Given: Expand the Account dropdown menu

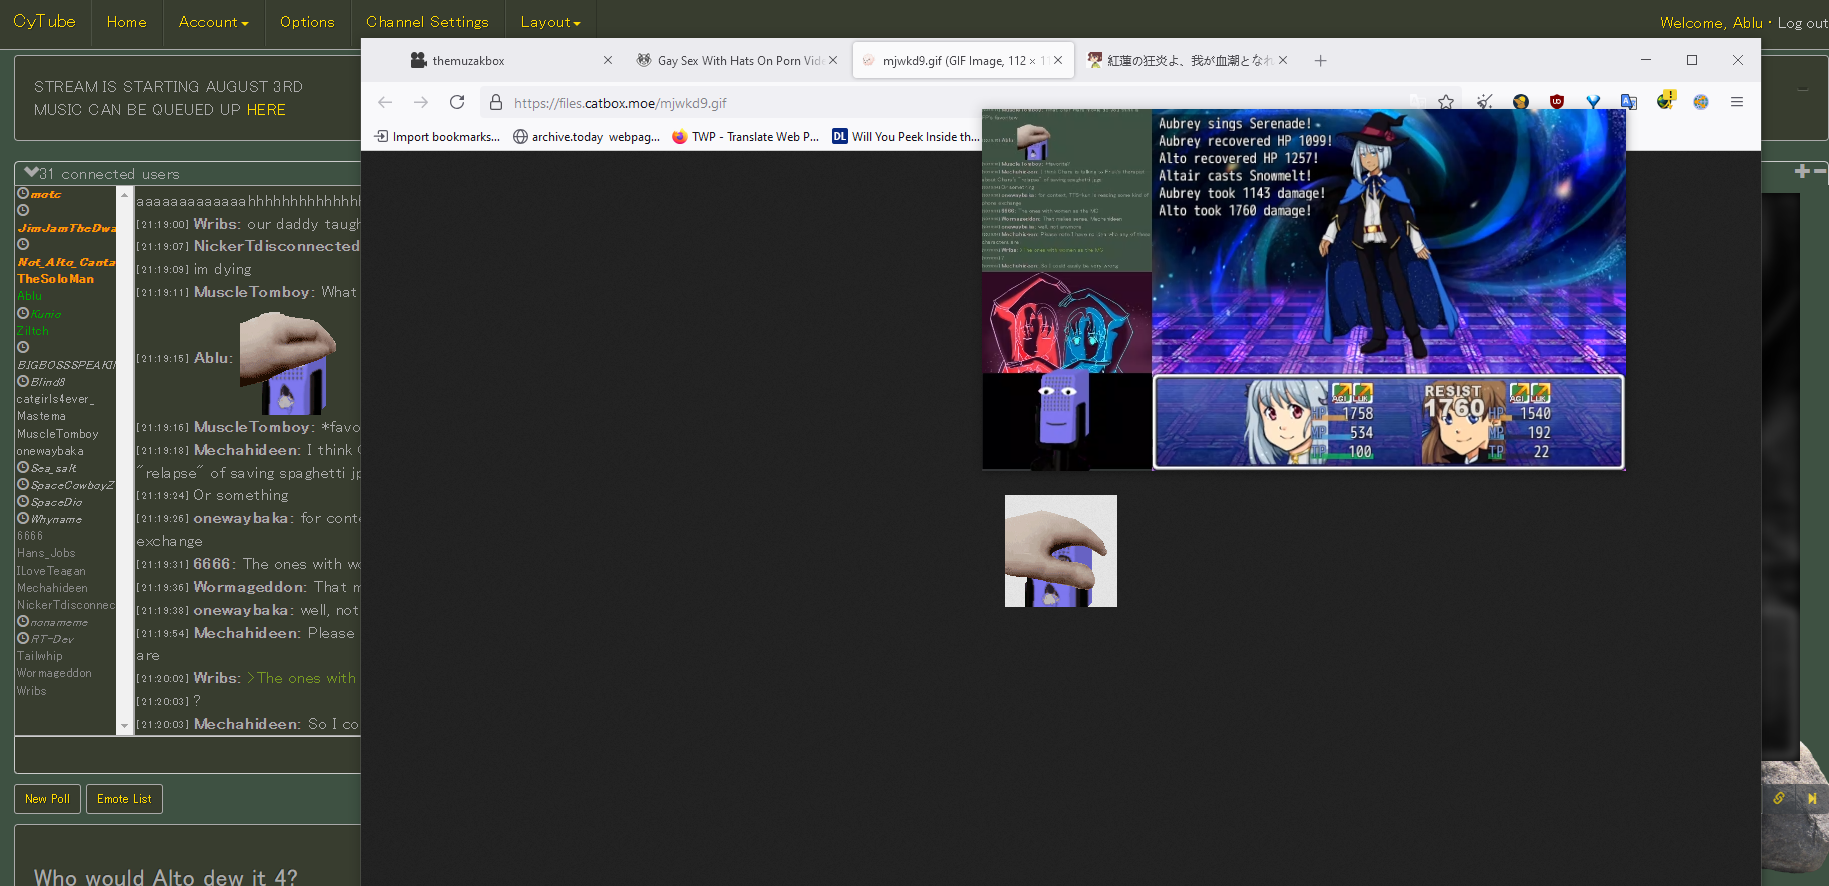Looking at the screenshot, I should (x=213, y=22).
